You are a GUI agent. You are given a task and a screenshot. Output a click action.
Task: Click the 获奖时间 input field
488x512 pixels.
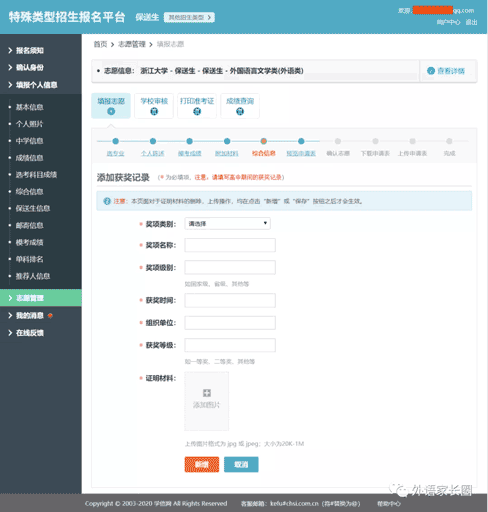point(230,300)
